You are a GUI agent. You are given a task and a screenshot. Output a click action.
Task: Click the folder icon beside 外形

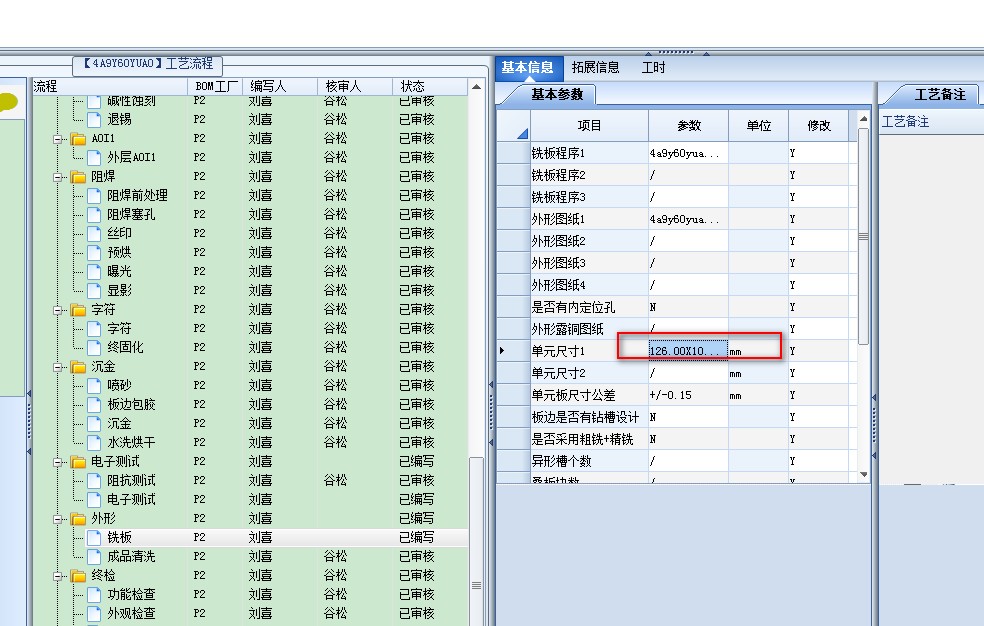(x=78, y=519)
